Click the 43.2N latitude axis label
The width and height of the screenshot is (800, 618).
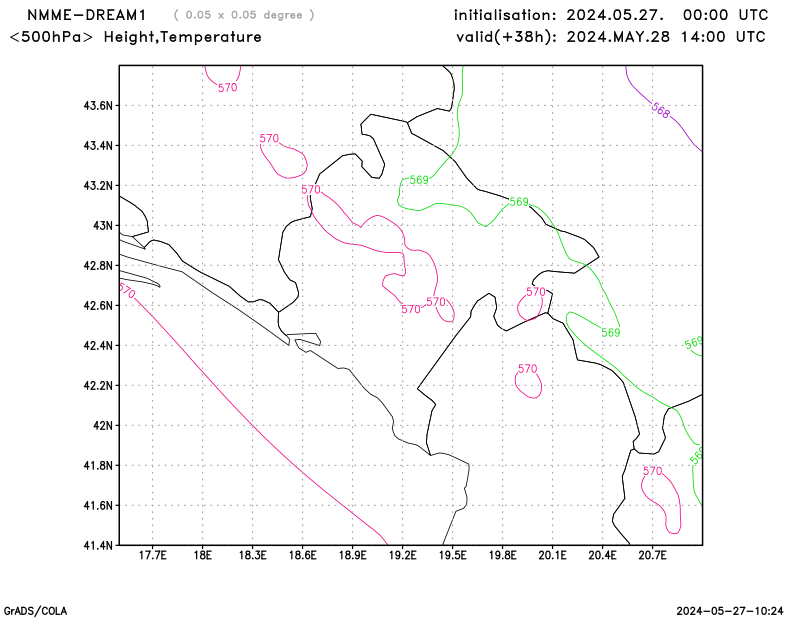[x=98, y=185]
